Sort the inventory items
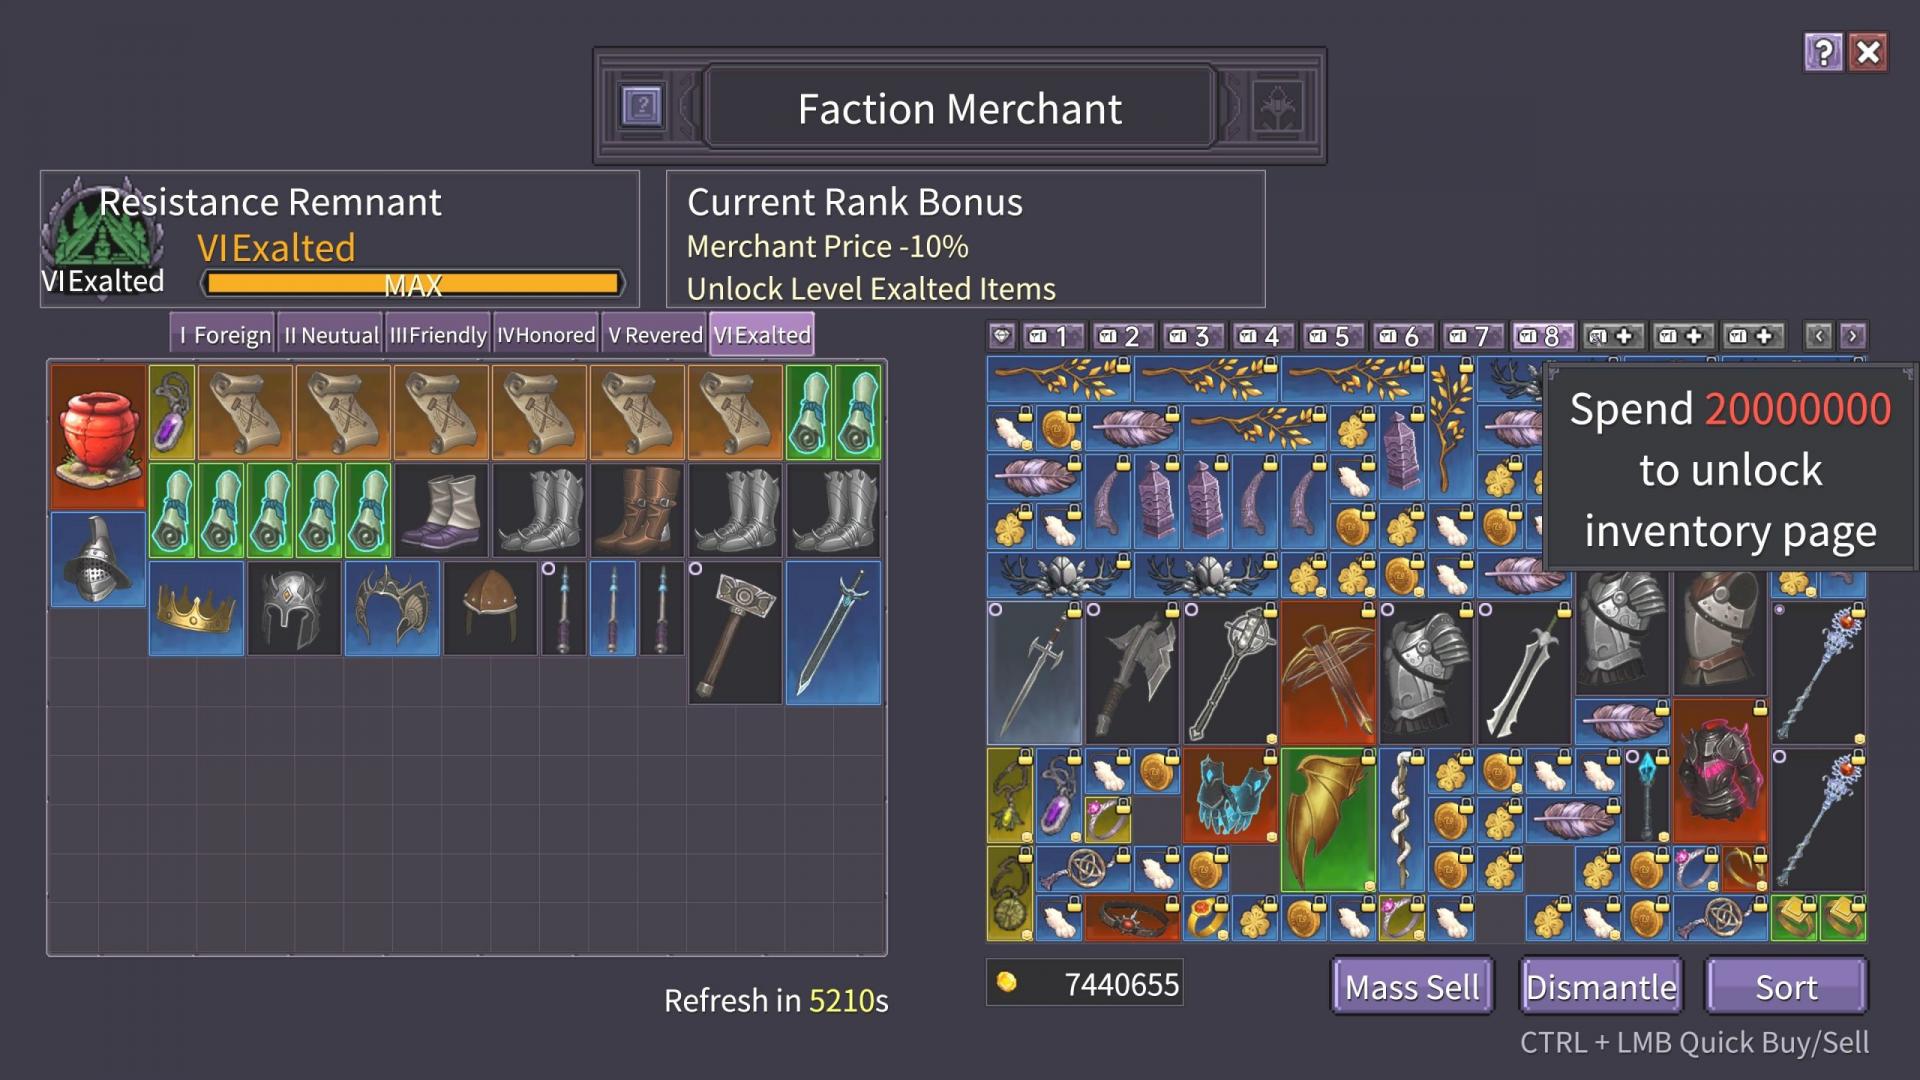The height and width of the screenshot is (1080, 1920). (1786, 986)
